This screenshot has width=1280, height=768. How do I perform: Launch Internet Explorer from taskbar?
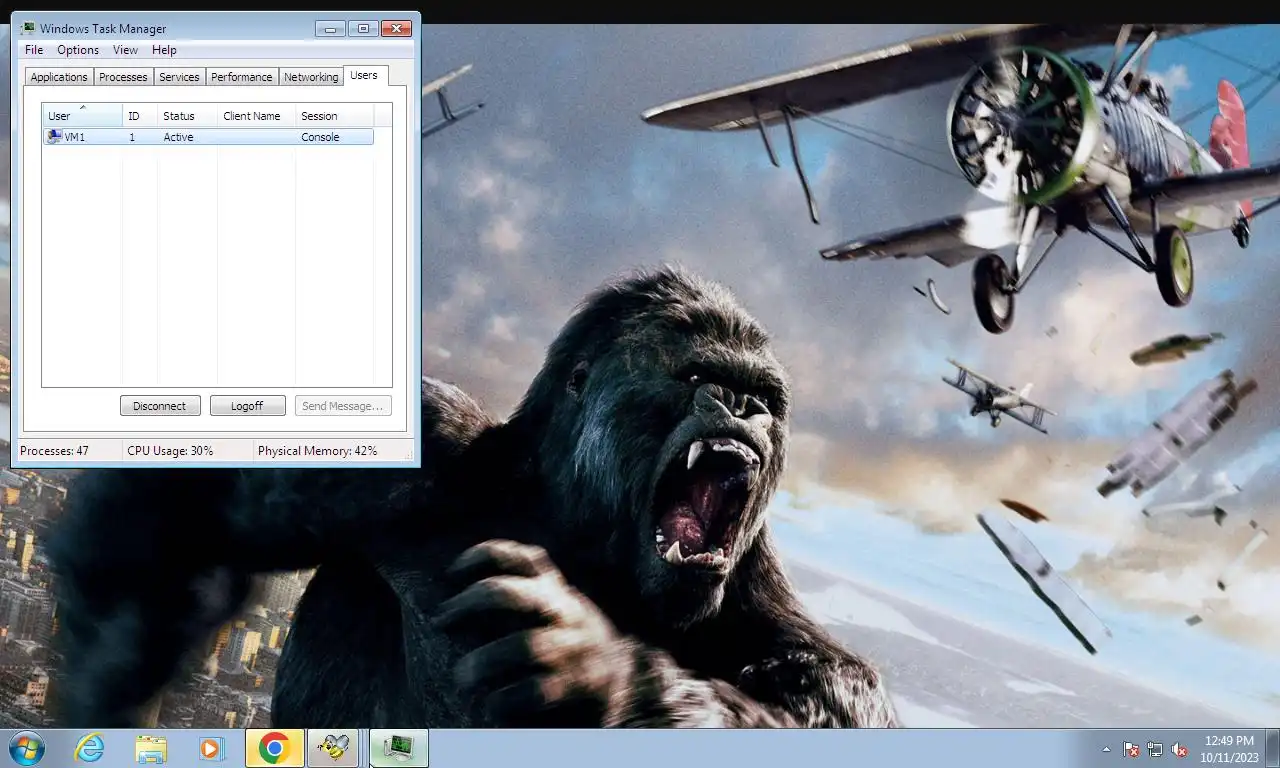(89, 748)
